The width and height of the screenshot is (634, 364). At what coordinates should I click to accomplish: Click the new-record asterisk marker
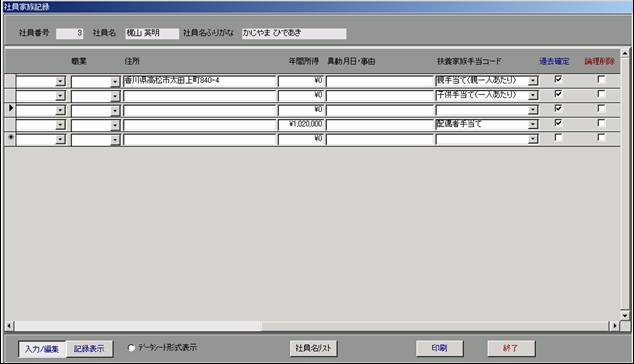click(10, 139)
